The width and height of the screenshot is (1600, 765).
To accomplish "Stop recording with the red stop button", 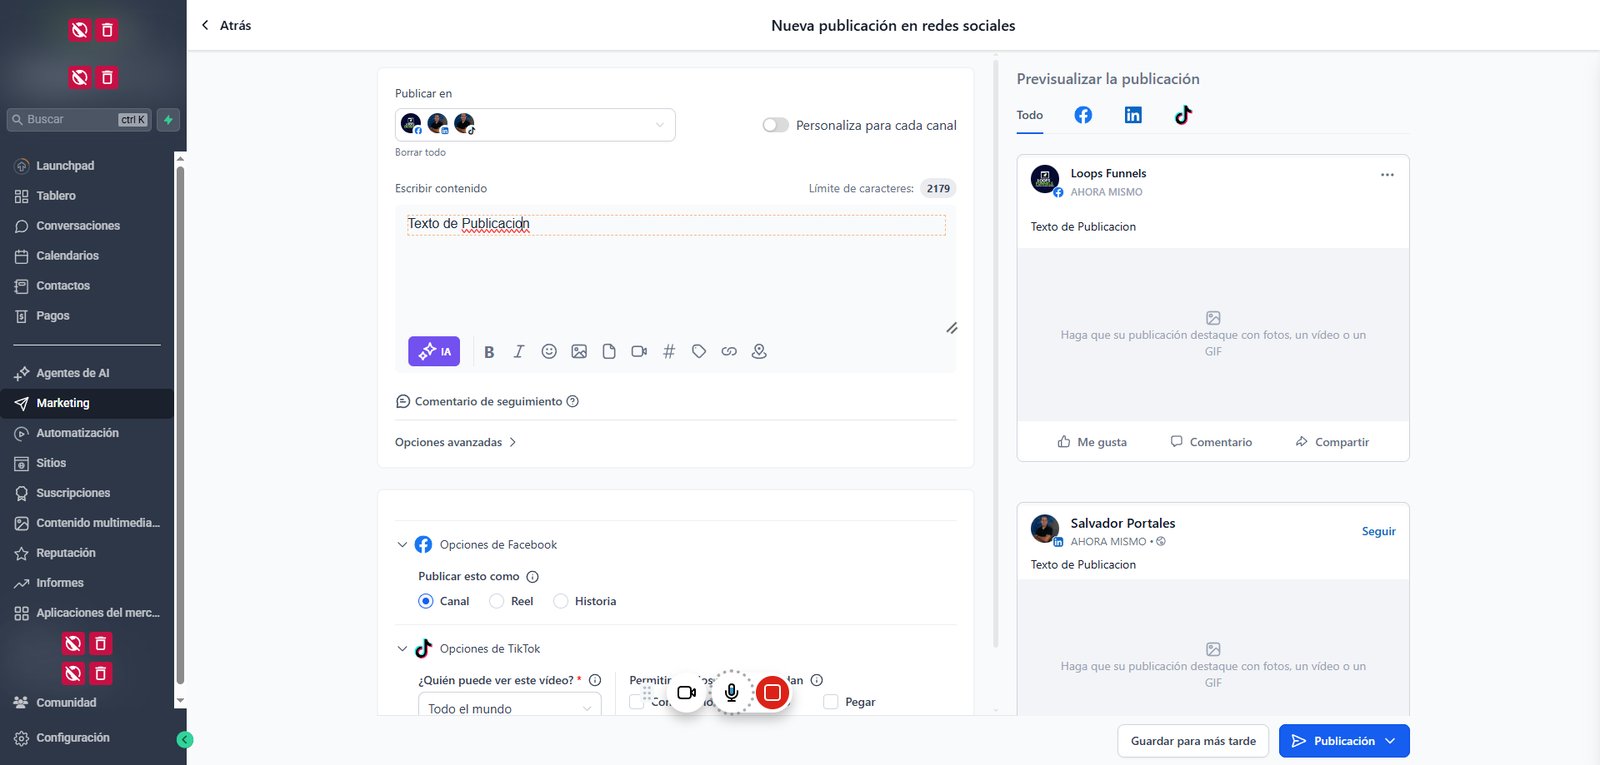I will [x=772, y=692].
